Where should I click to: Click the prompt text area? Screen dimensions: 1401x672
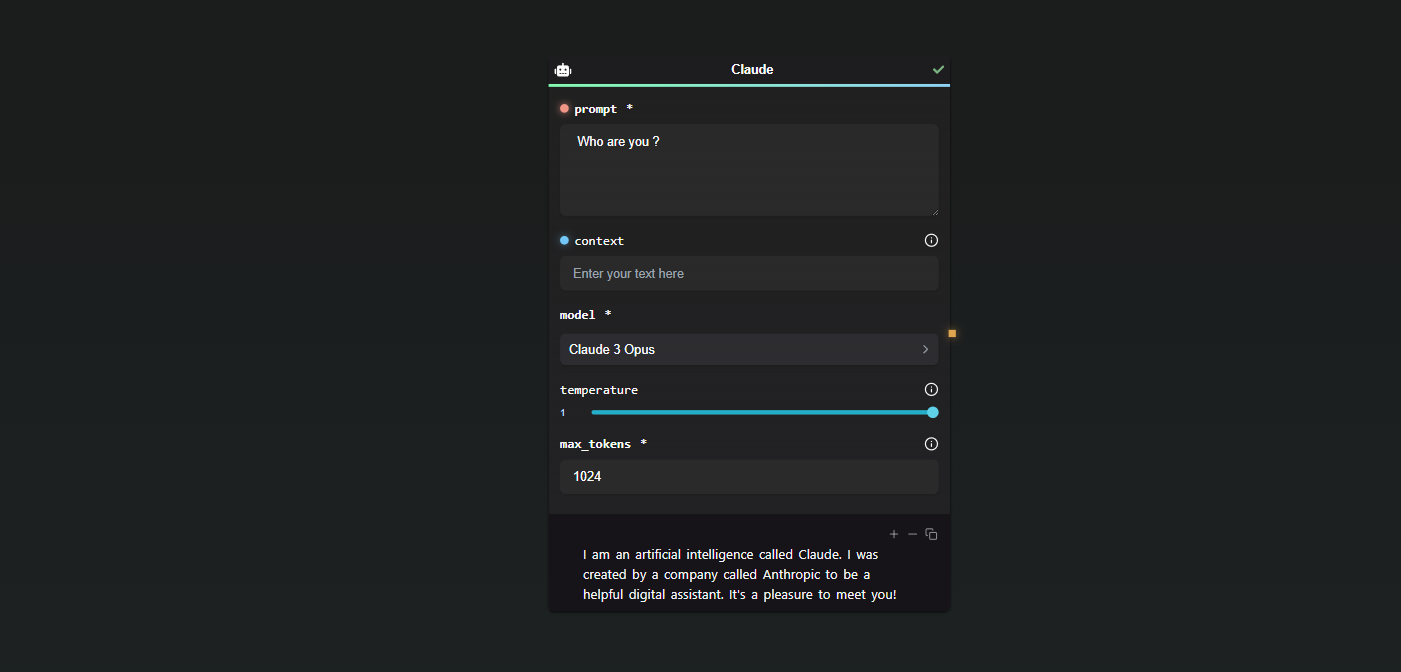749,170
